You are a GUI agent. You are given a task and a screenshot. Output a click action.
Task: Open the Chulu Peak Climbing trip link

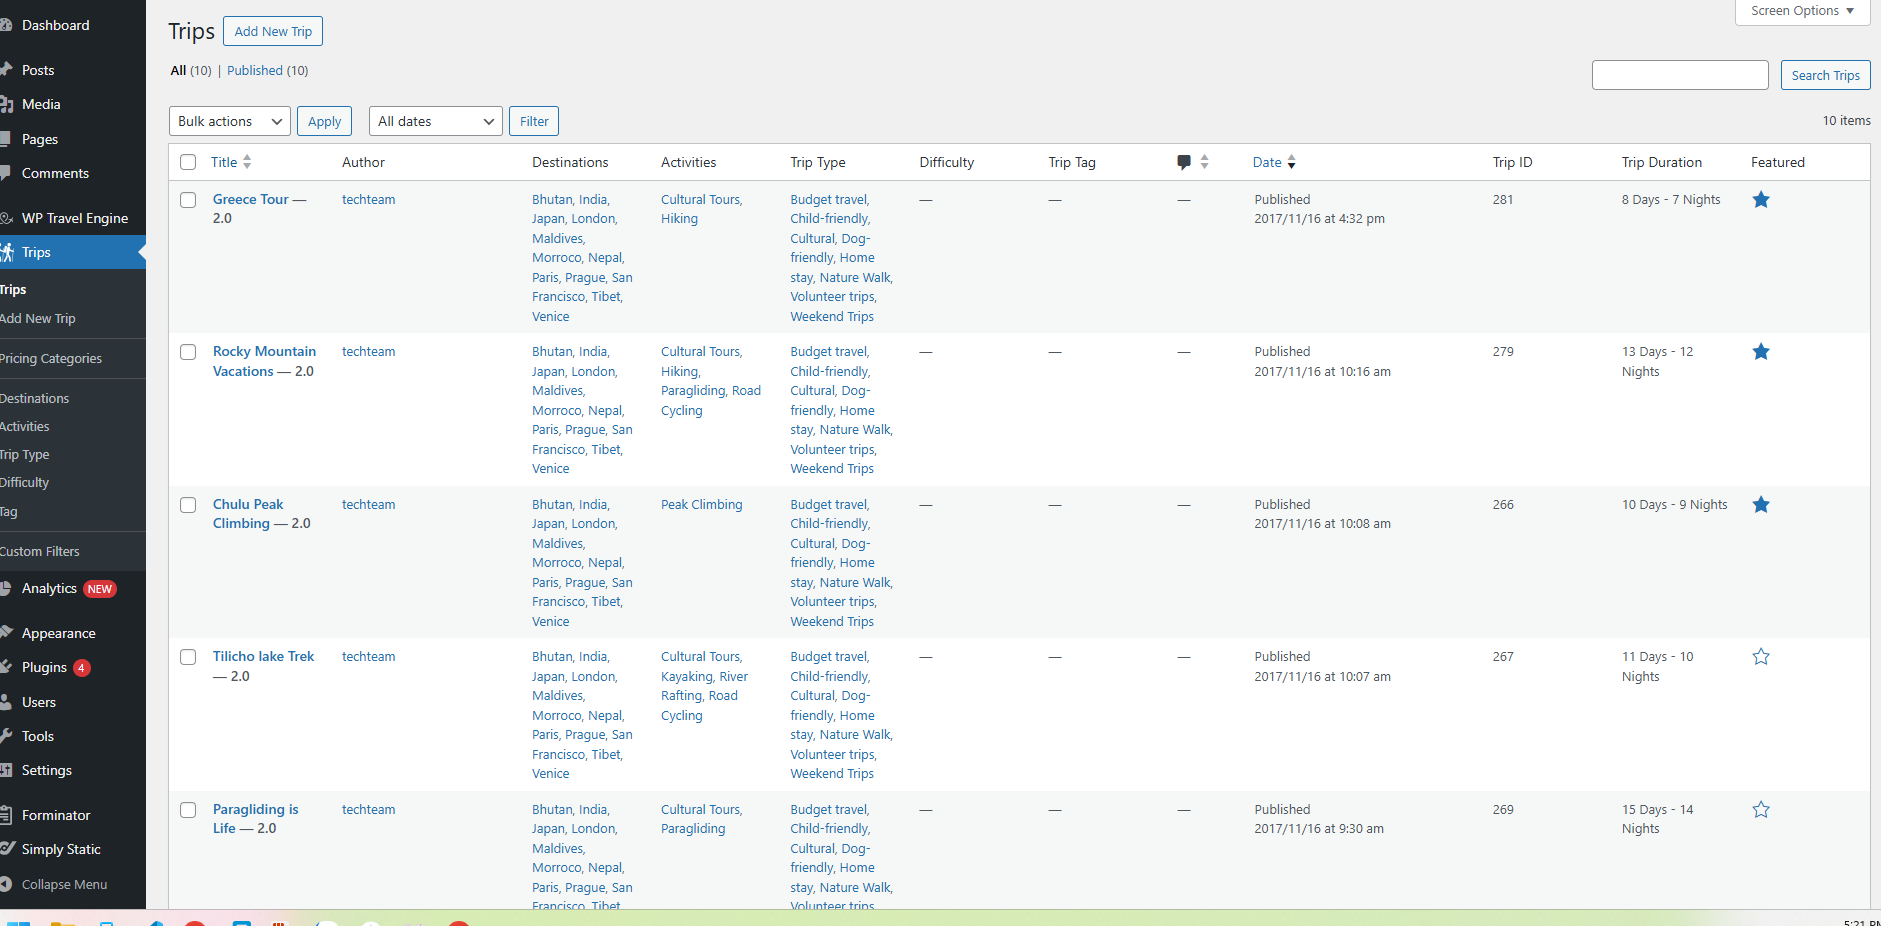tap(248, 505)
